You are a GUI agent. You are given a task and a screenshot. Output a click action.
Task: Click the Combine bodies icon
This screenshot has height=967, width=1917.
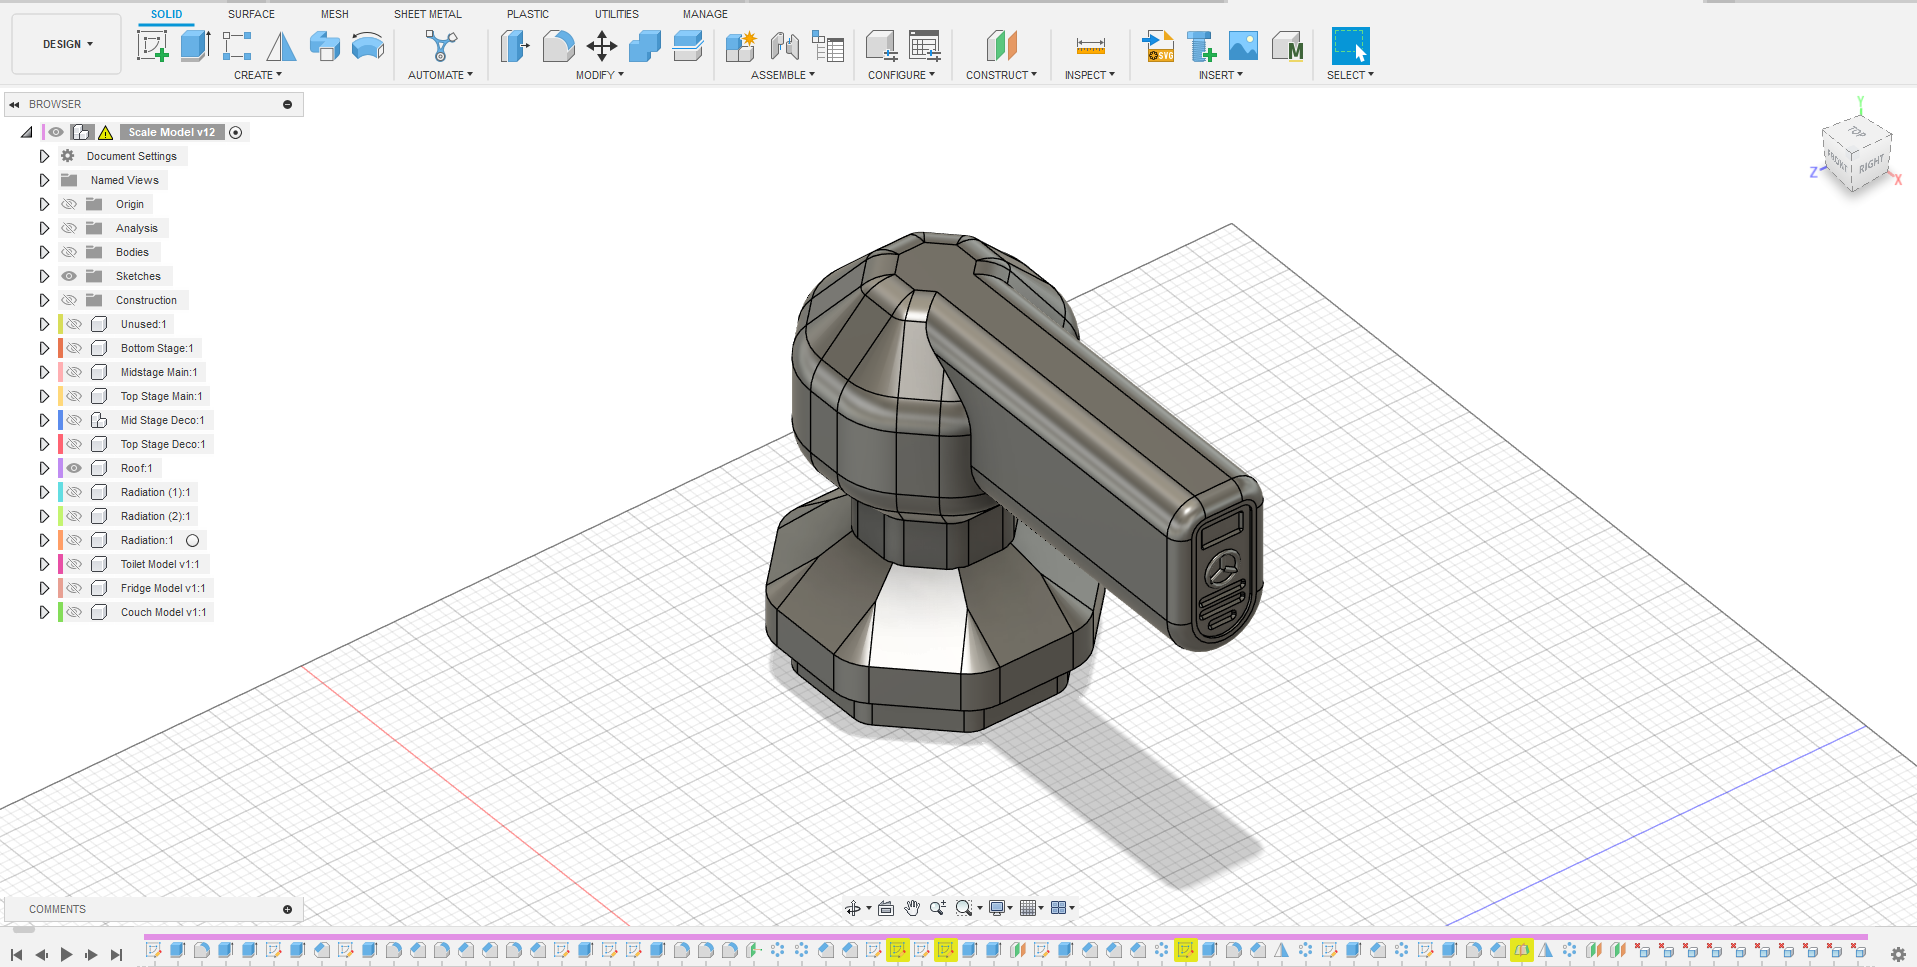tap(644, 46)
